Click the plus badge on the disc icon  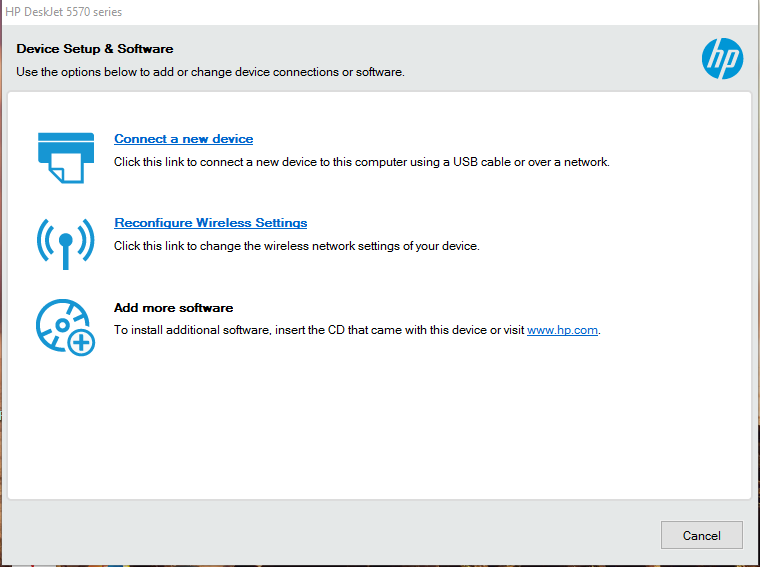coord(81,342)
